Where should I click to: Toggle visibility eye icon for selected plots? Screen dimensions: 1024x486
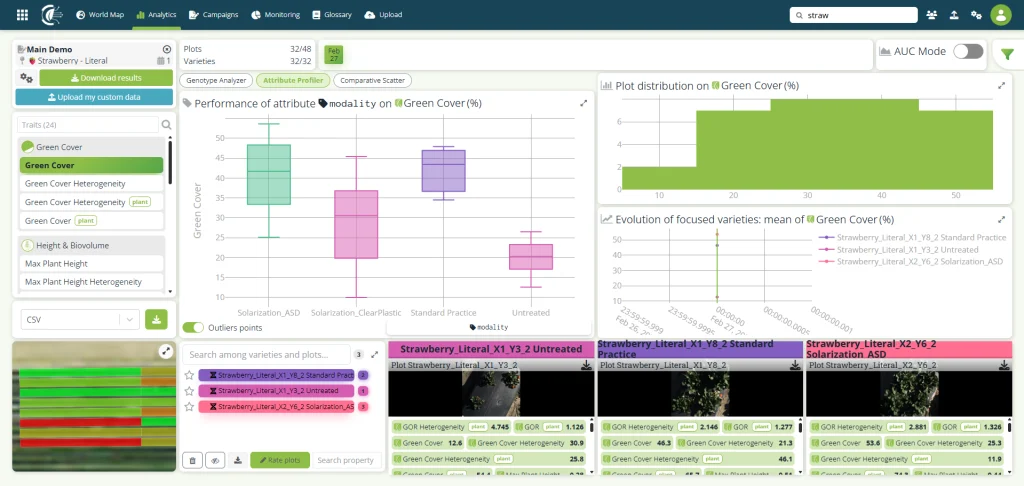pyautogui.click(x=215, y=461)
